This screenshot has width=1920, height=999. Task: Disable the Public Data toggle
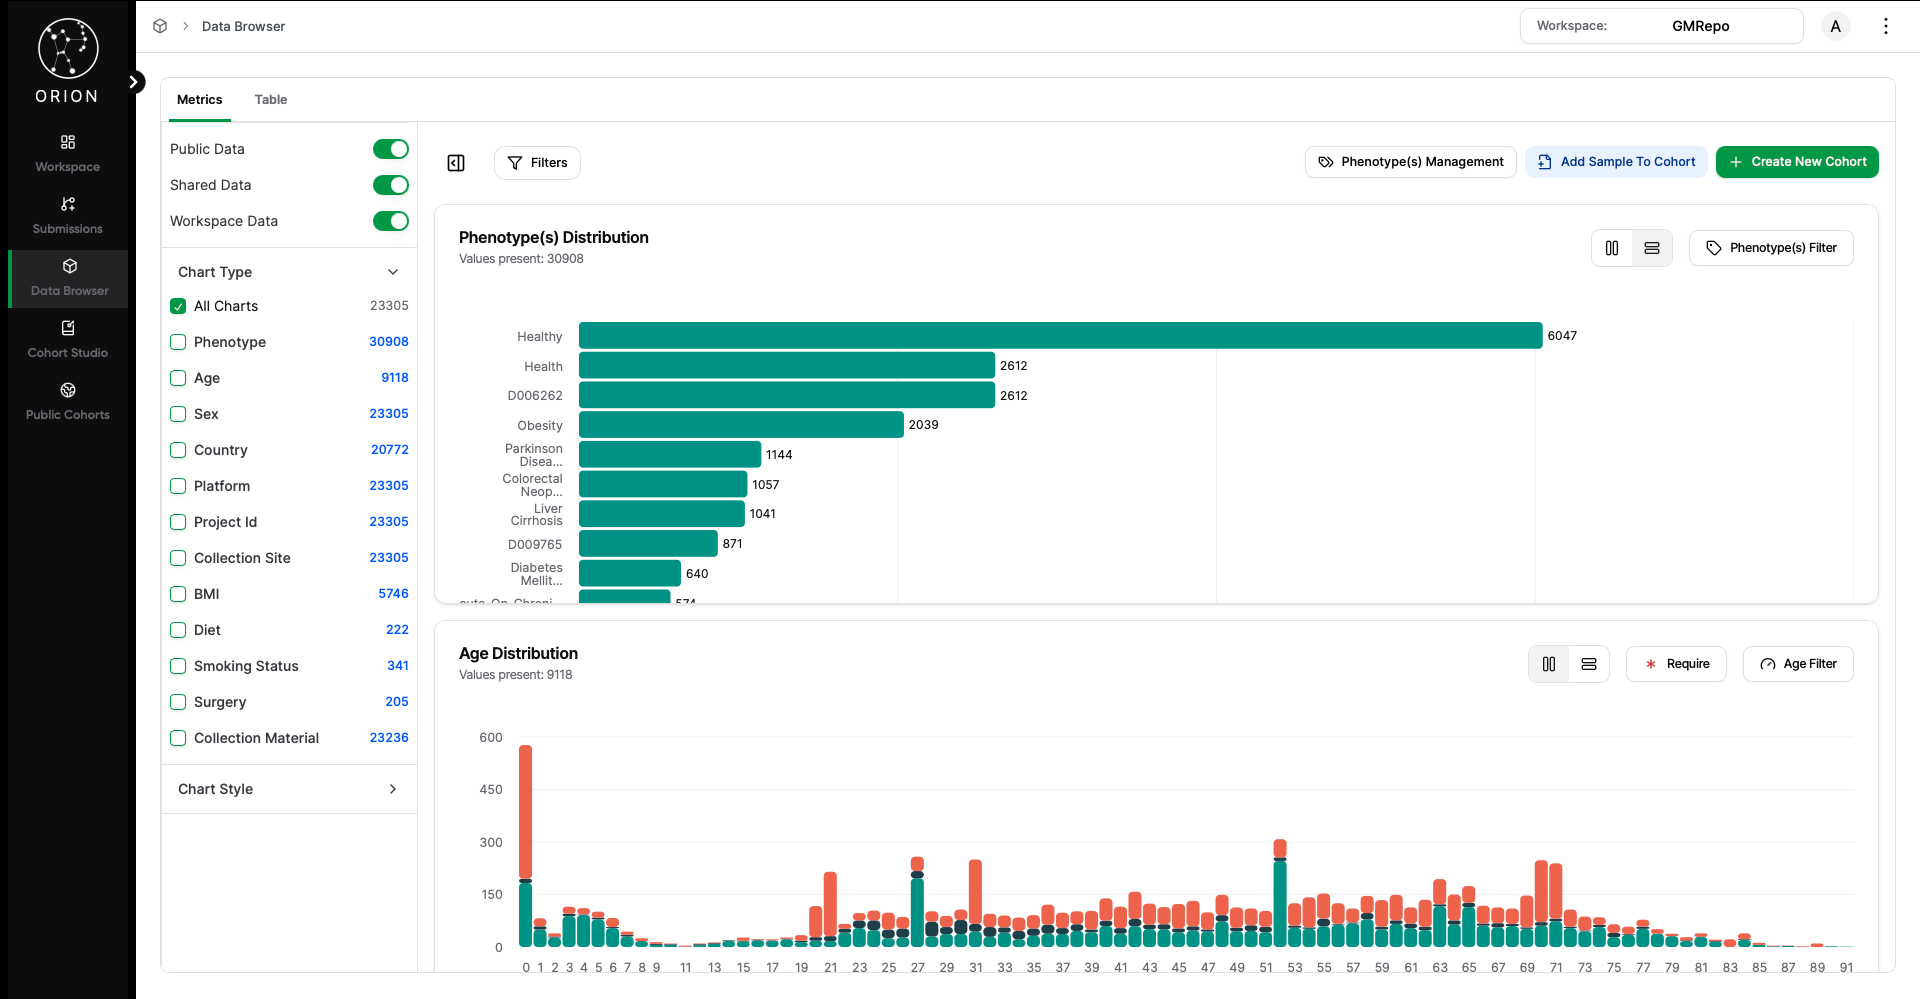coord(390,148)
